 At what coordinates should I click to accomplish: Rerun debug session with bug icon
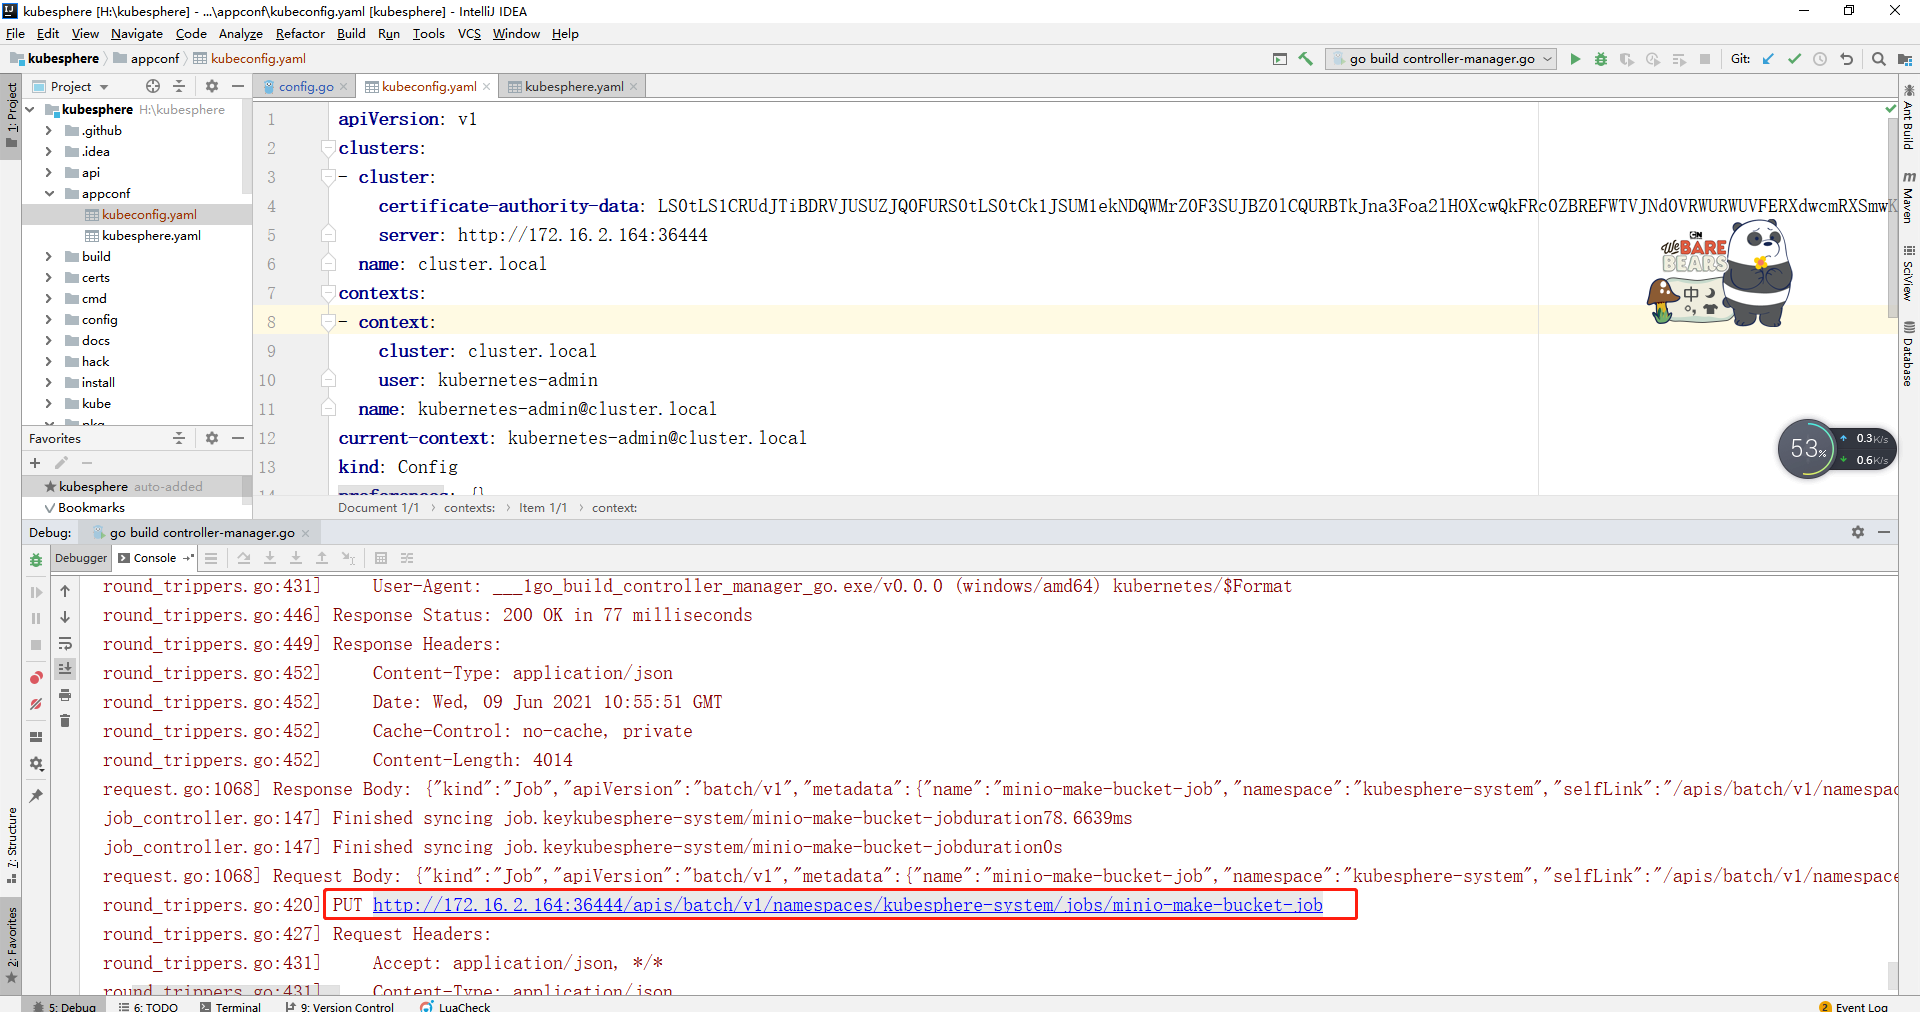pyautogui.click(x=36, y=560)
